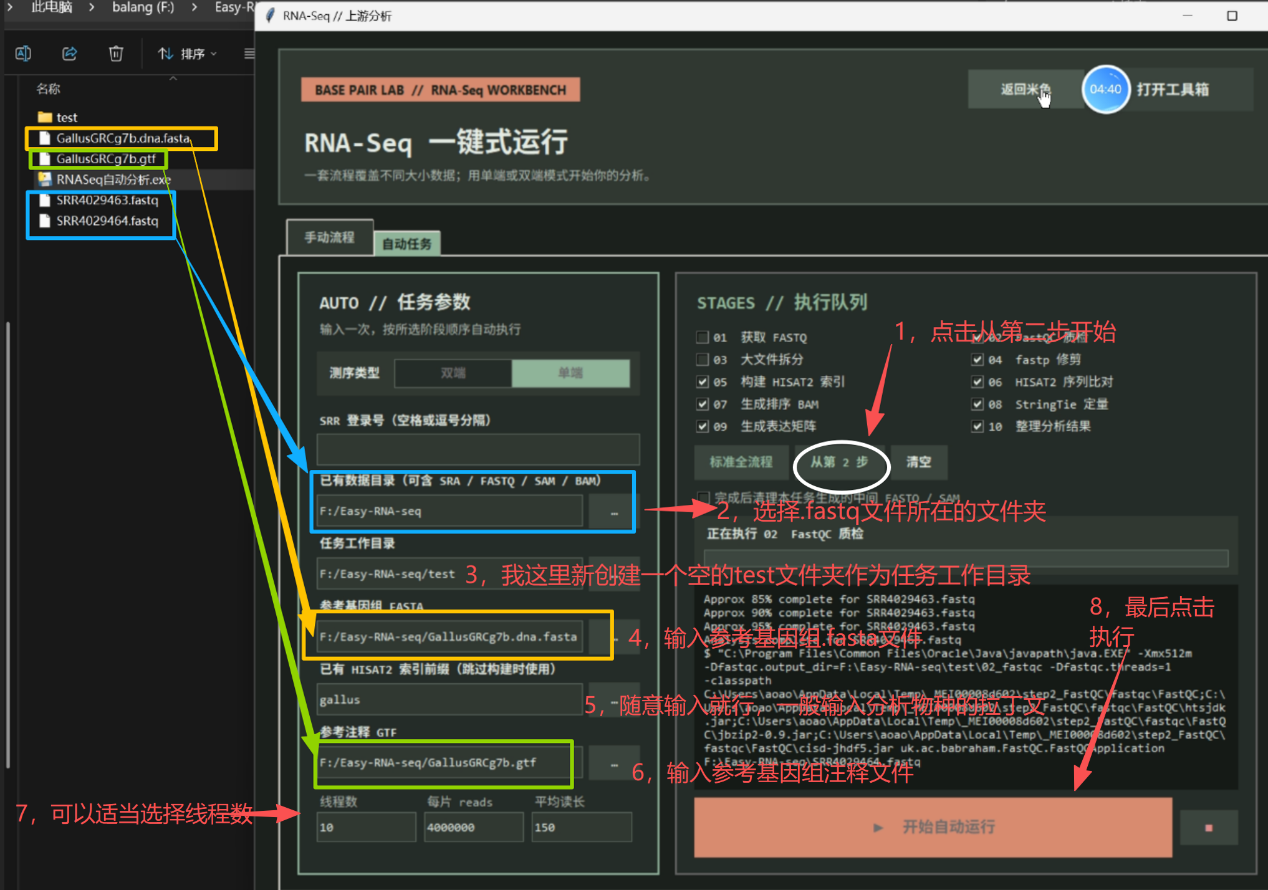Viewport: 1268px width, 890px height.
Task: Uncheck stage 08 StringTie 定量
Action: click(x=977, y=404)
